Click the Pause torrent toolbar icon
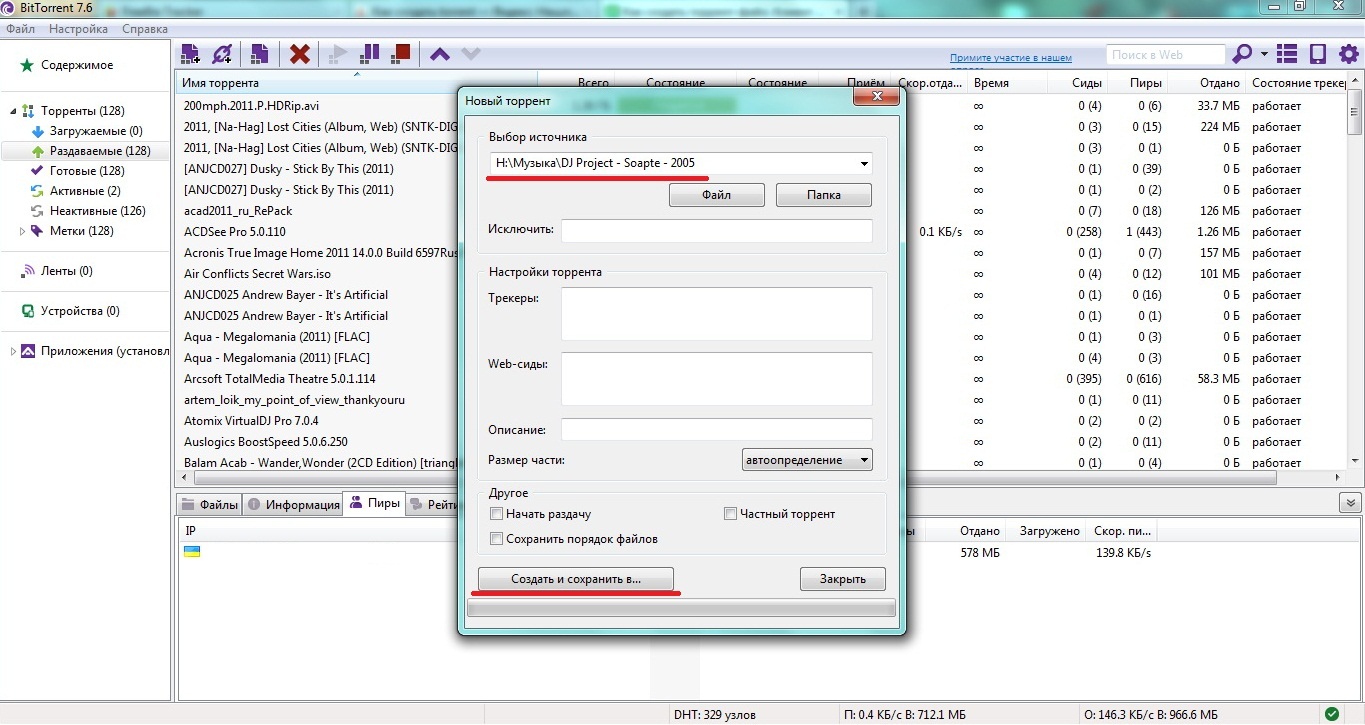Screen dimensions: 1365x725 pos(369,54)
